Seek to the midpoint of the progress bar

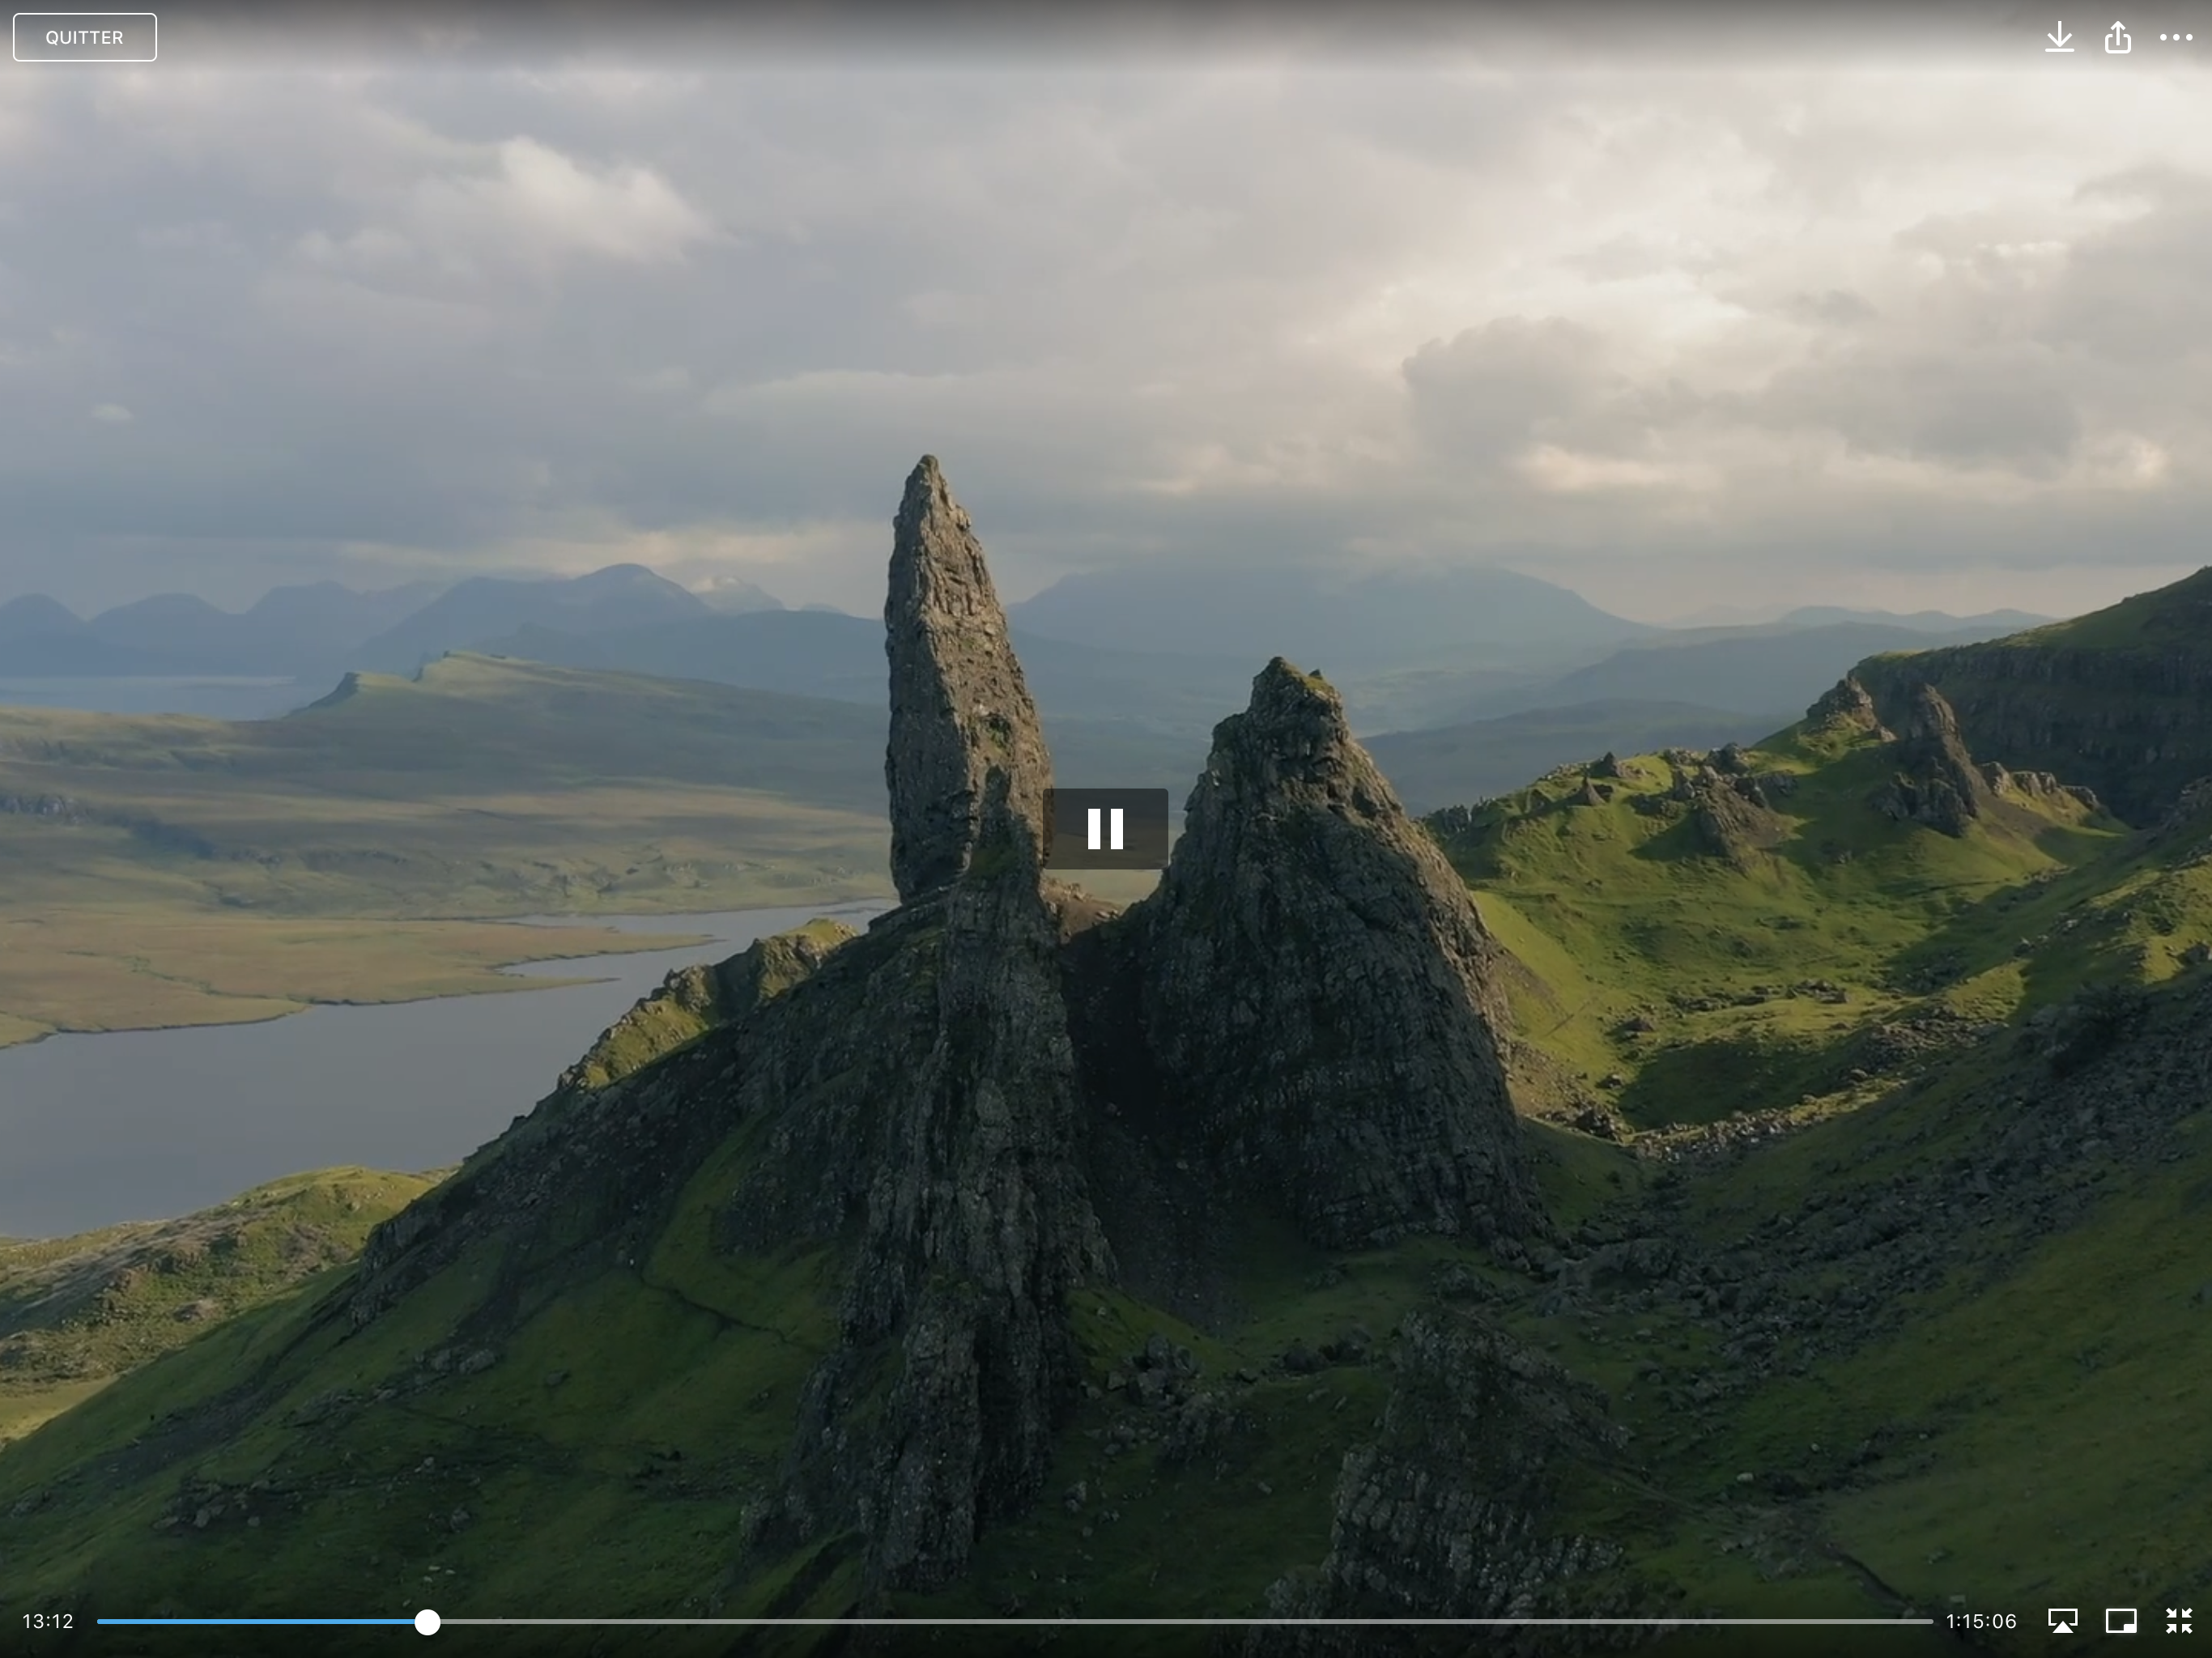(x=1015, y=1622)
